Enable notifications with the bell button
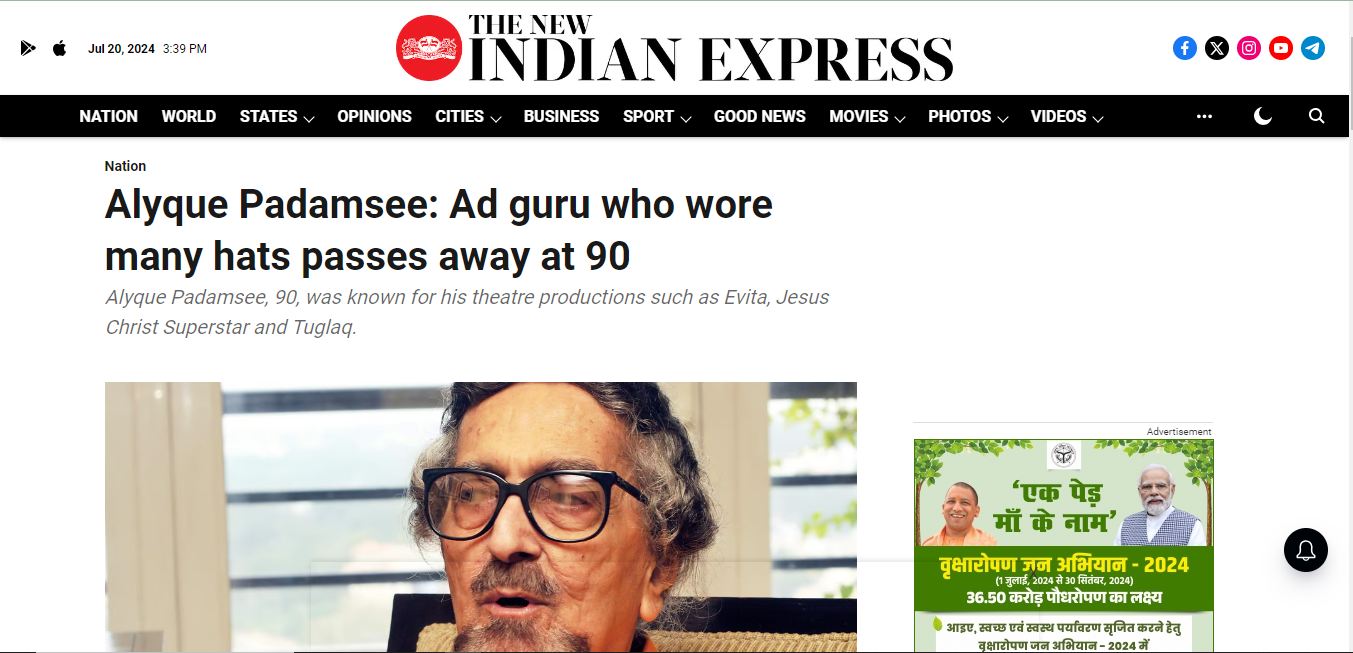The width and height of the screenshot is (1353, 653). click(1305, 550)
